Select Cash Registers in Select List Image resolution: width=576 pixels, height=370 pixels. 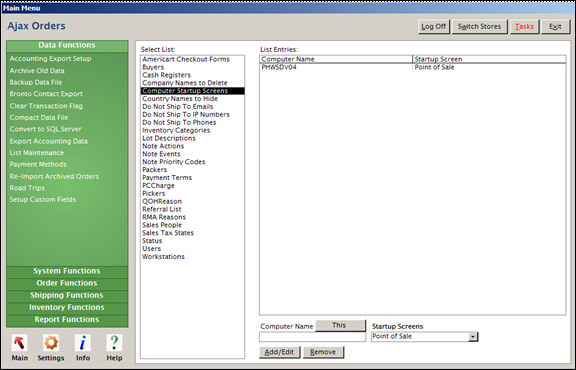coord(167,75)
